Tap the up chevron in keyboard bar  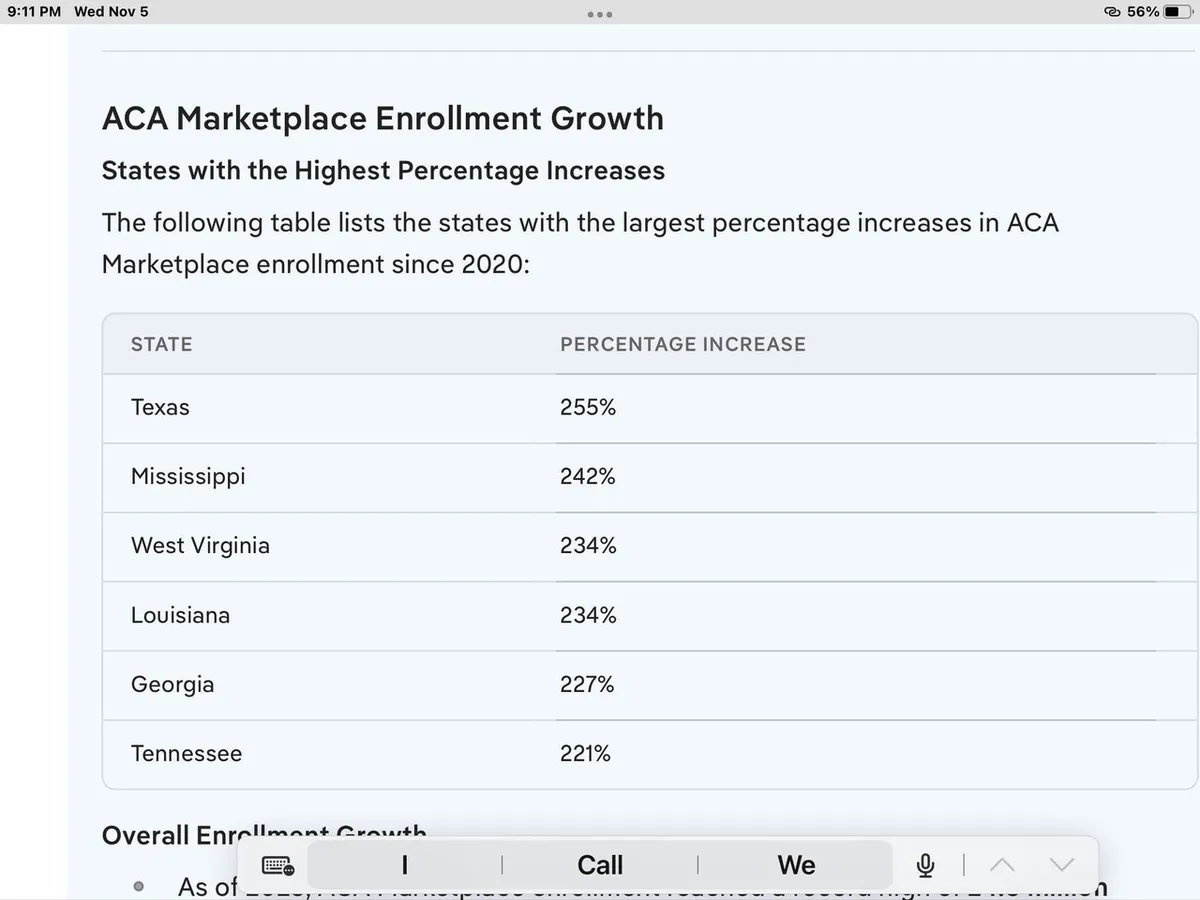[x=1002, y=865]
